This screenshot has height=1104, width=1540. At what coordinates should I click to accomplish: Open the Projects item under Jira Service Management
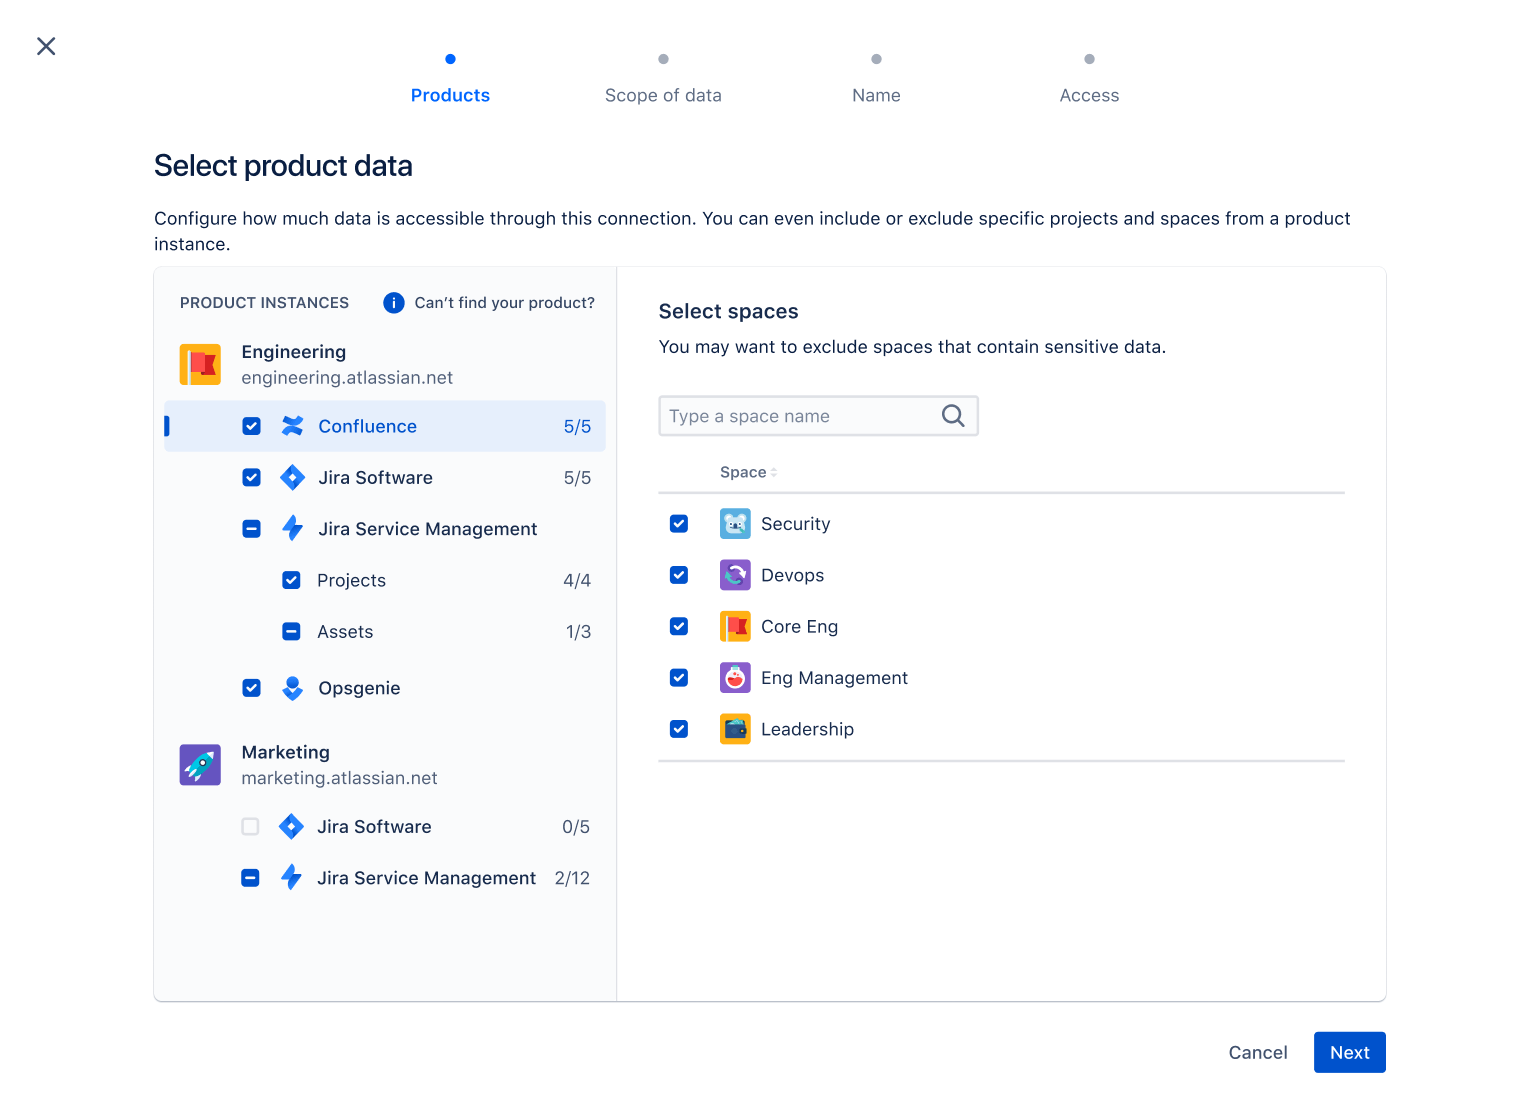tap(351, 580)
